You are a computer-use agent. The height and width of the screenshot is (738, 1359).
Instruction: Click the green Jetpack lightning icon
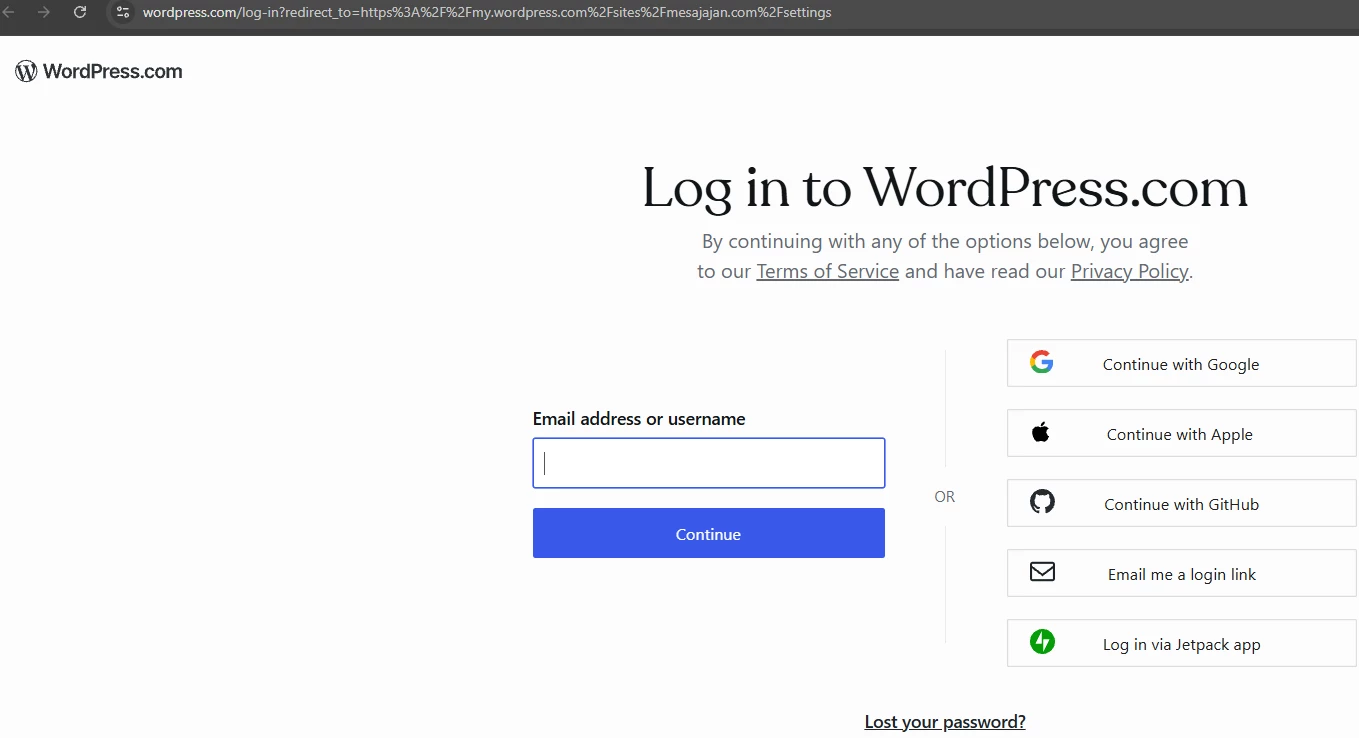click(x=1042, y=642)
